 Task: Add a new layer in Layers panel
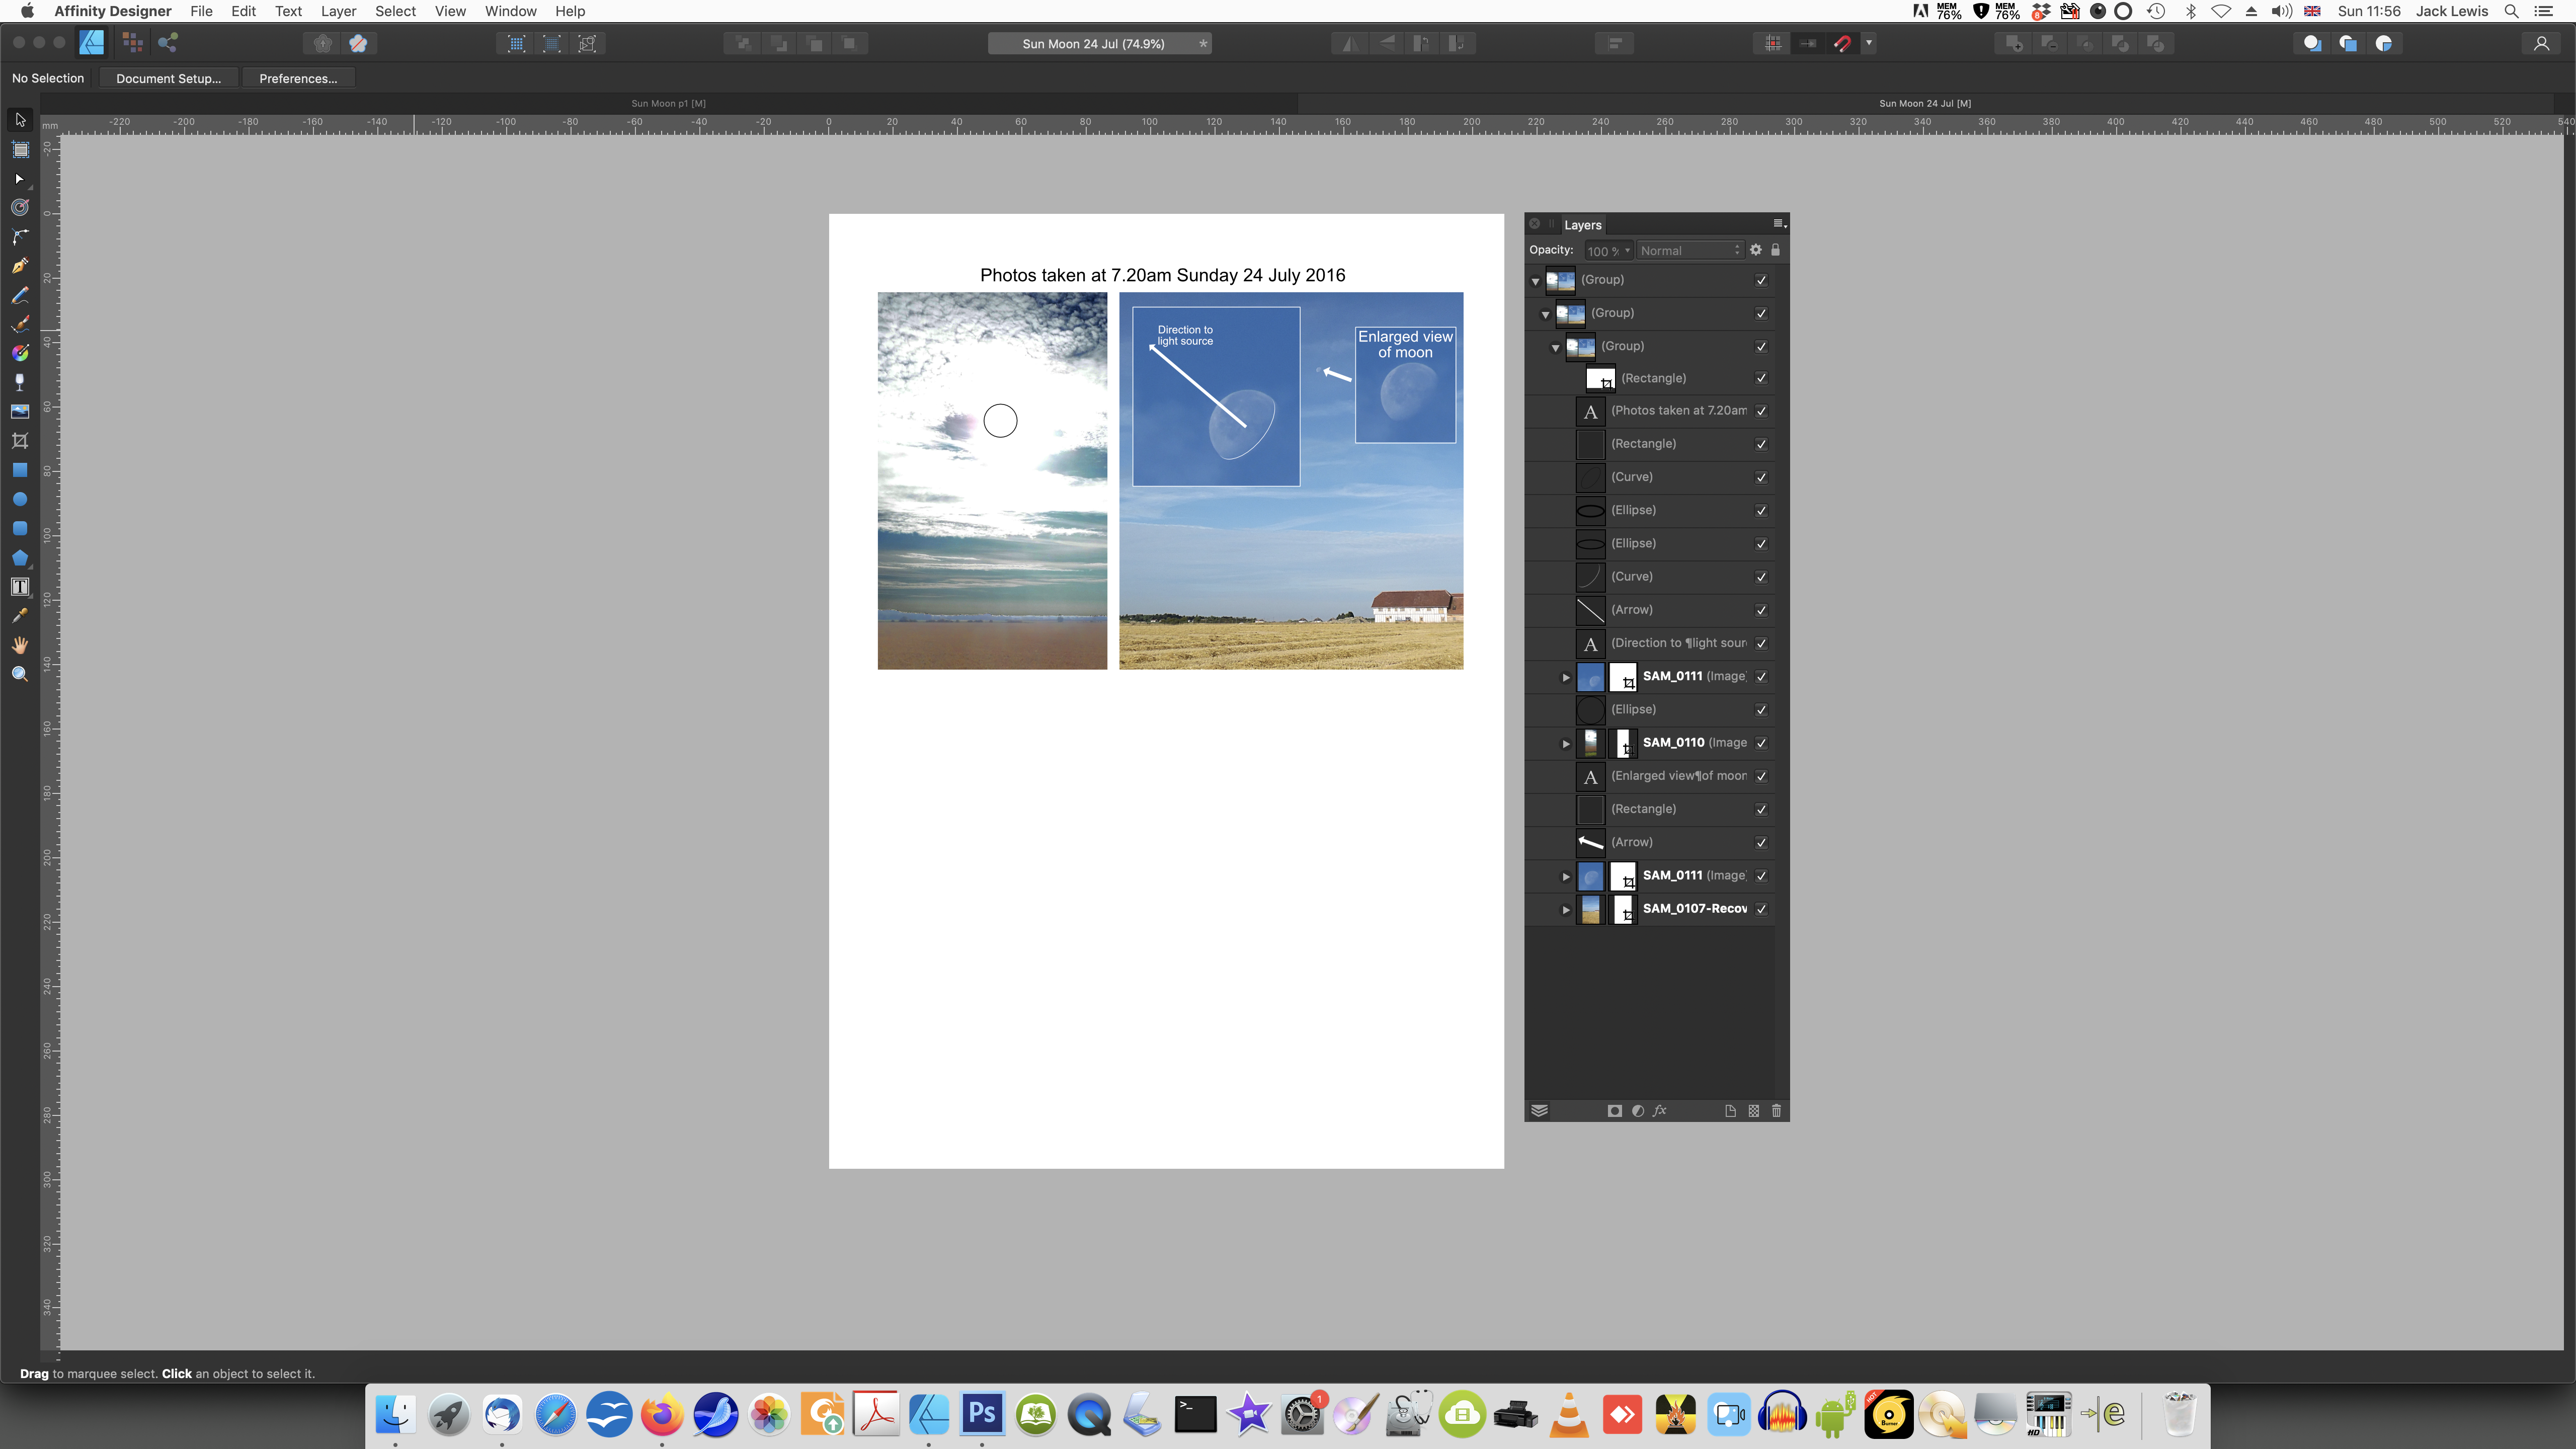(x=1730, y=1111)
